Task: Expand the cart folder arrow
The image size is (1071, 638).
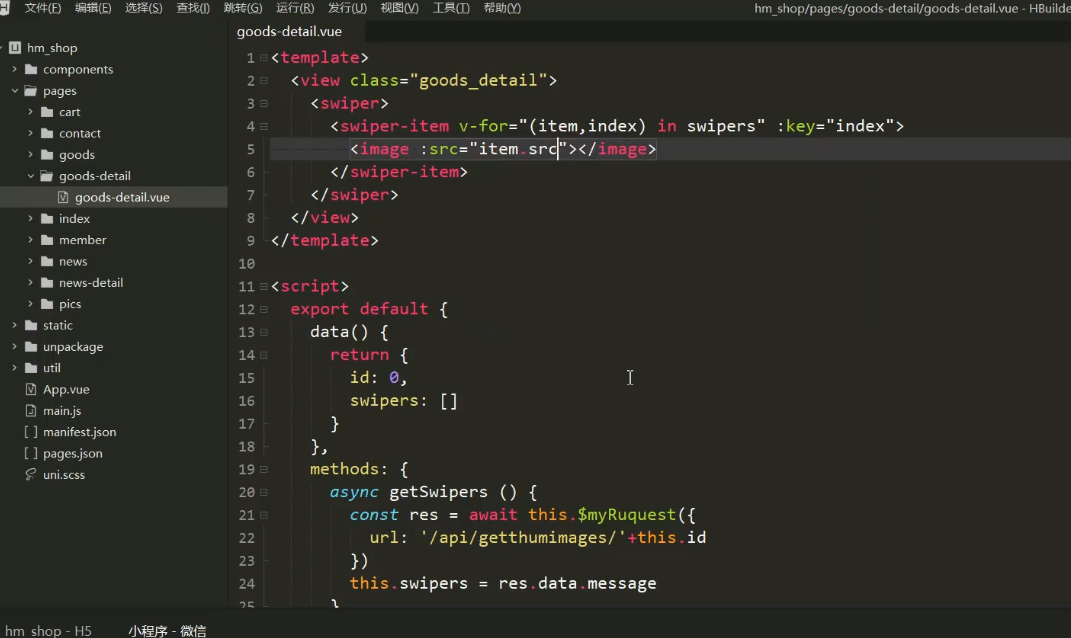Action: point(30,111)
